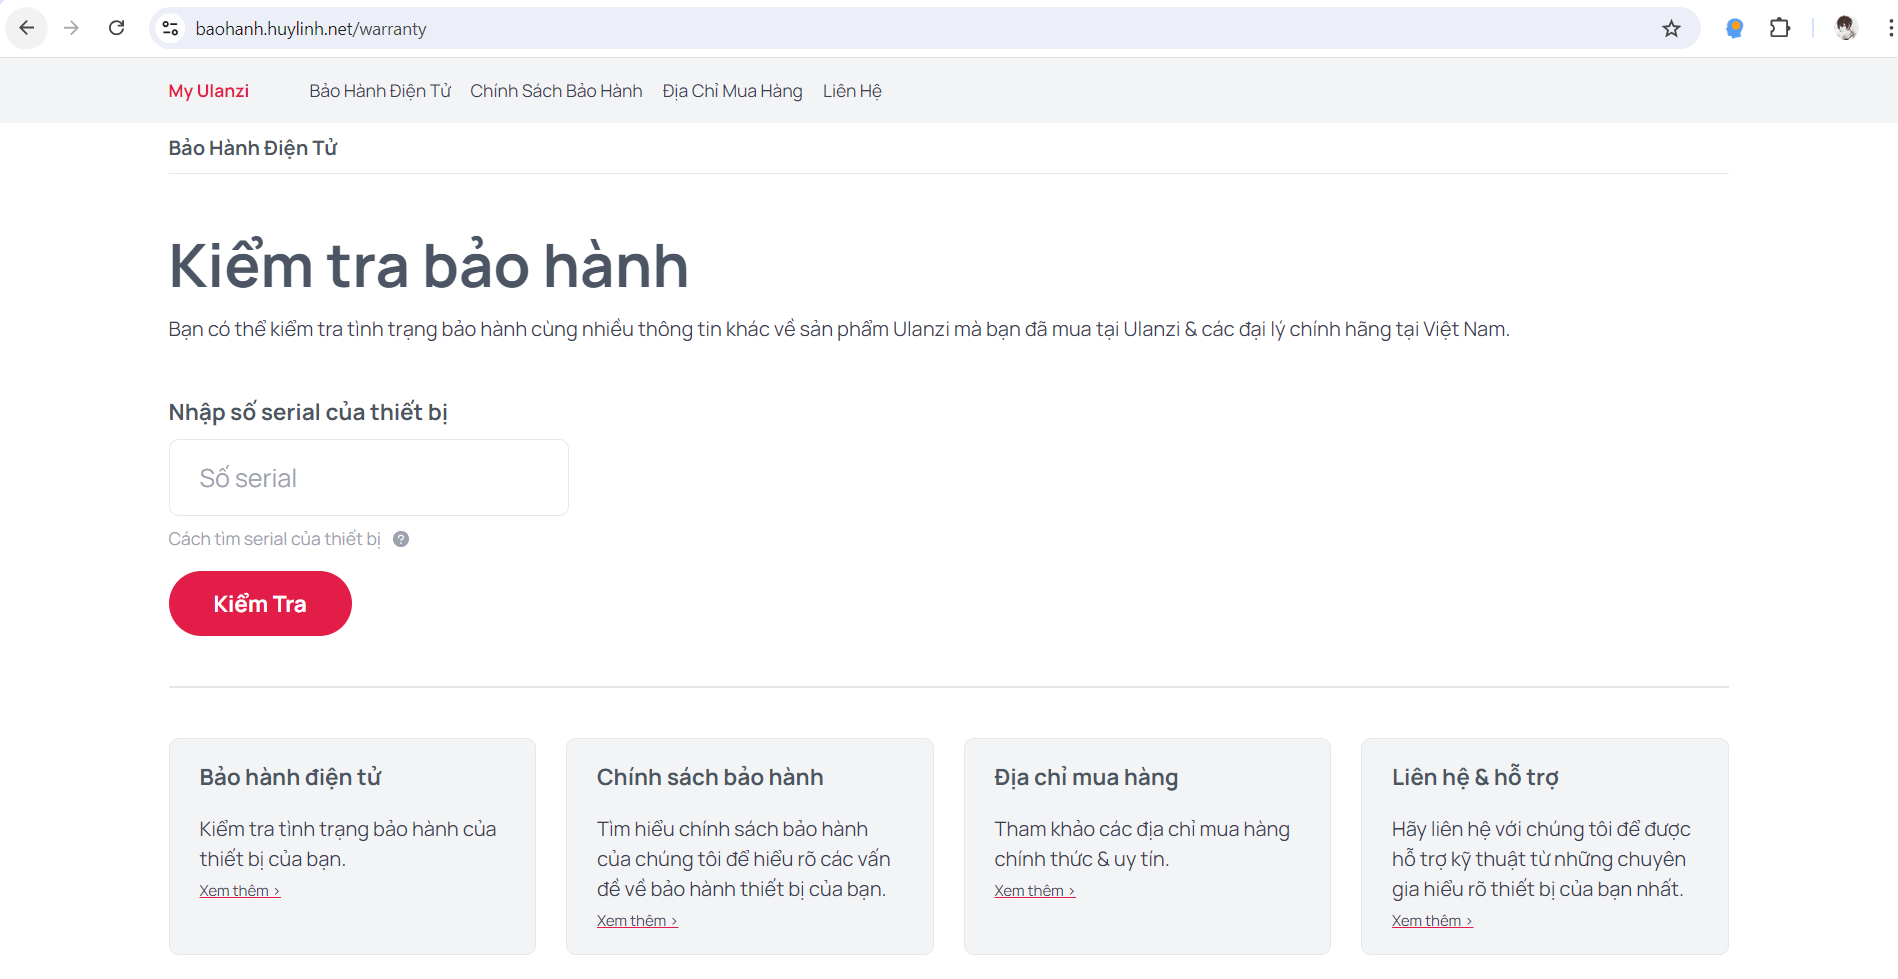View site information icon in address bar
The width and height of the screenshot is (1898, 979).
tap(171, 29)
